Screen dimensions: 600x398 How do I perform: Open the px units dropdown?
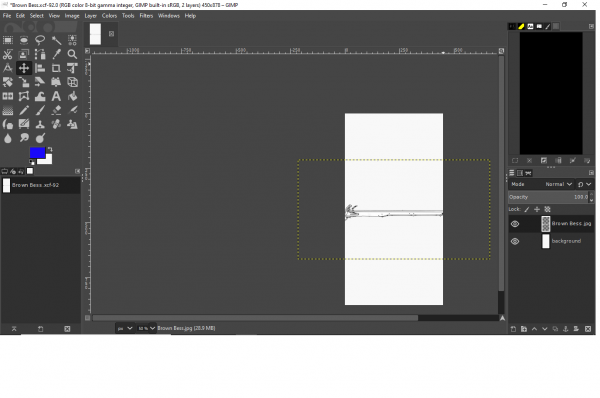click(x=125, y=328)
